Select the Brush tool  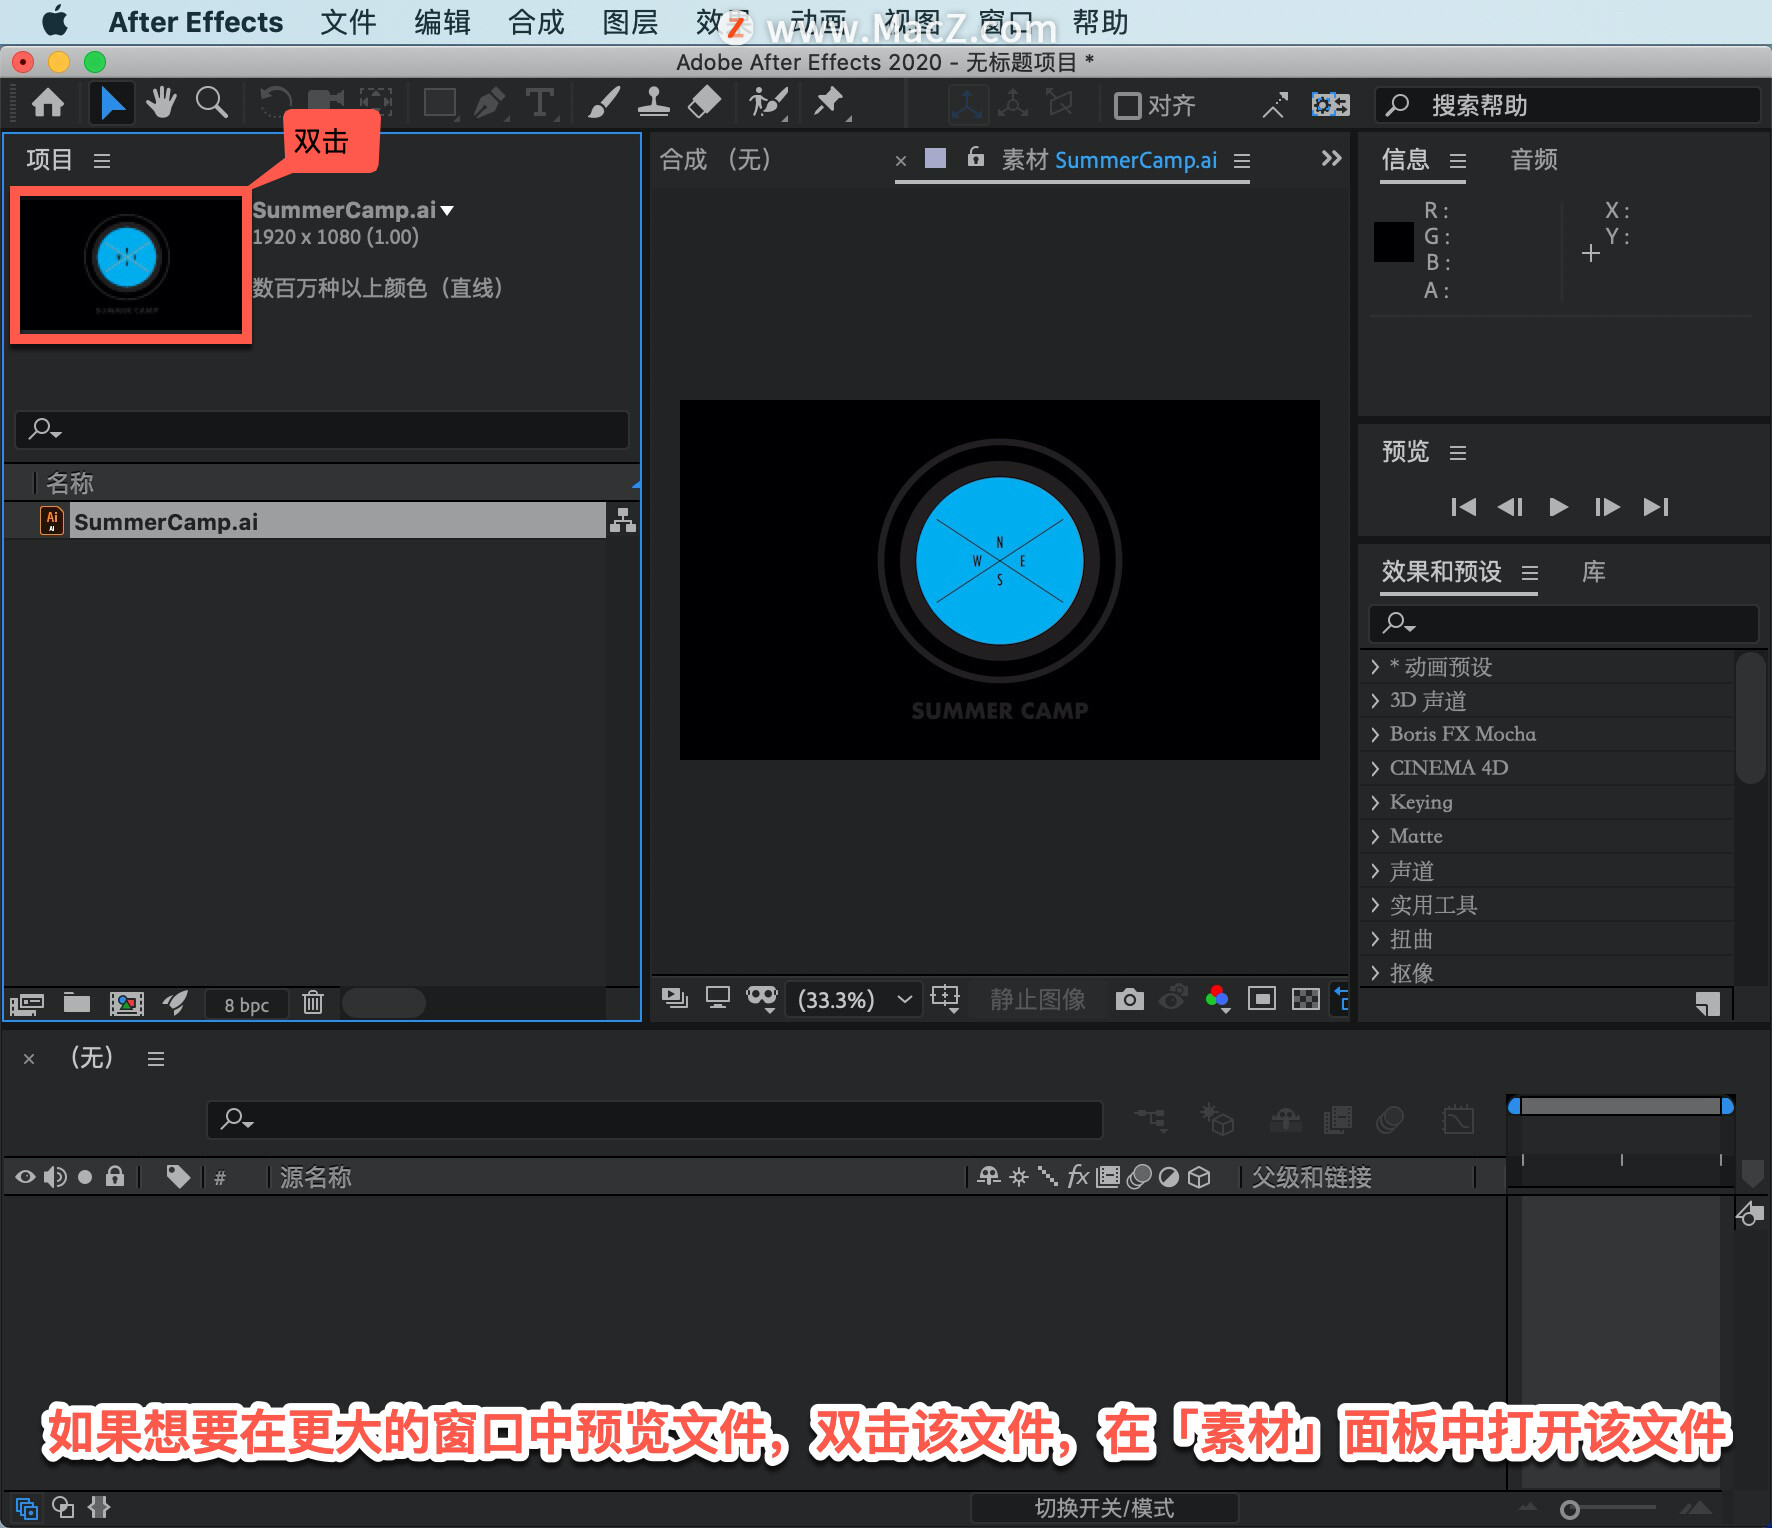click(603, 103)
